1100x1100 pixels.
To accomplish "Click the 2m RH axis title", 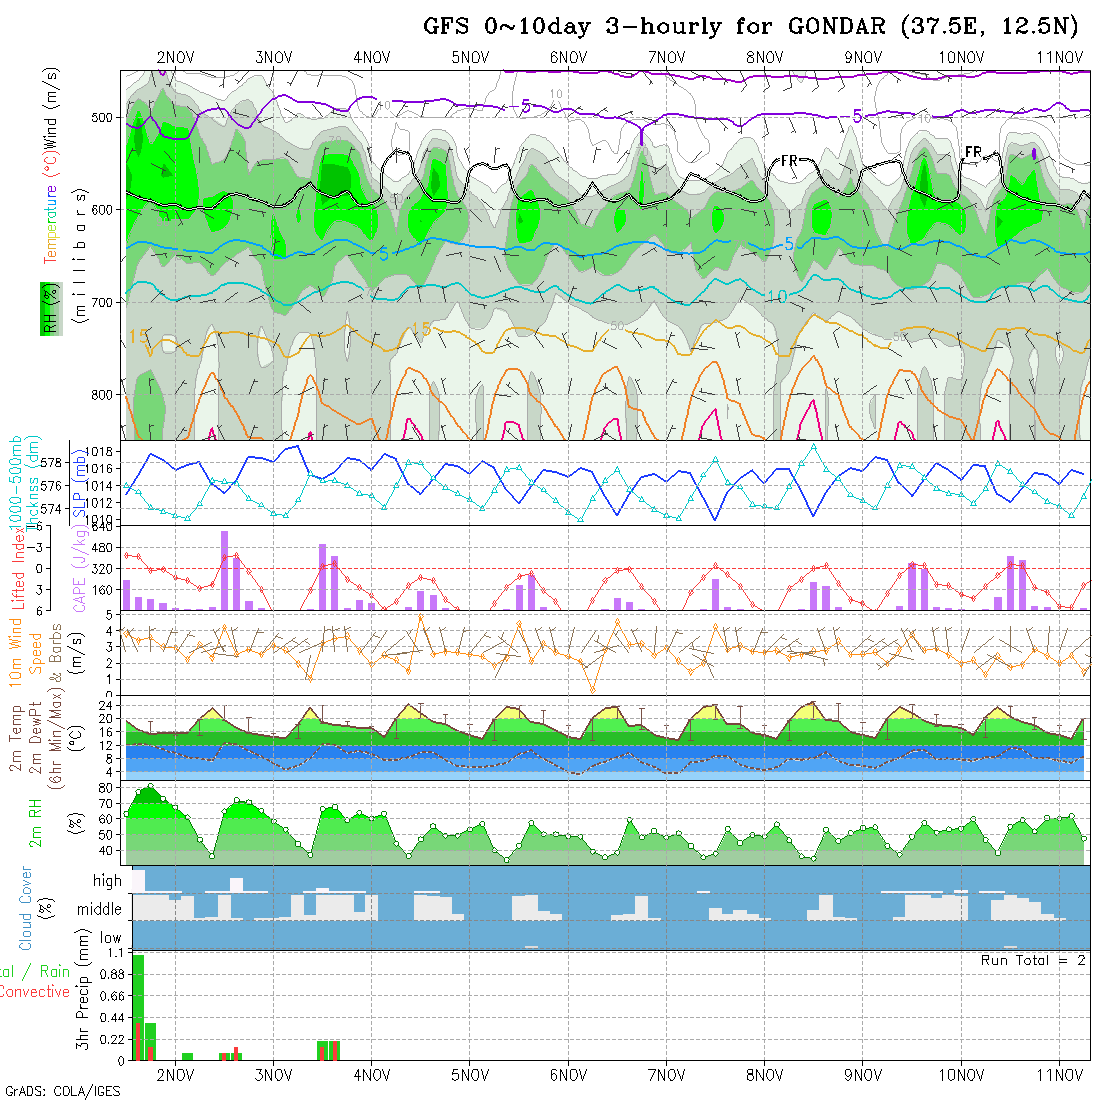I will [x=36, y=822].
